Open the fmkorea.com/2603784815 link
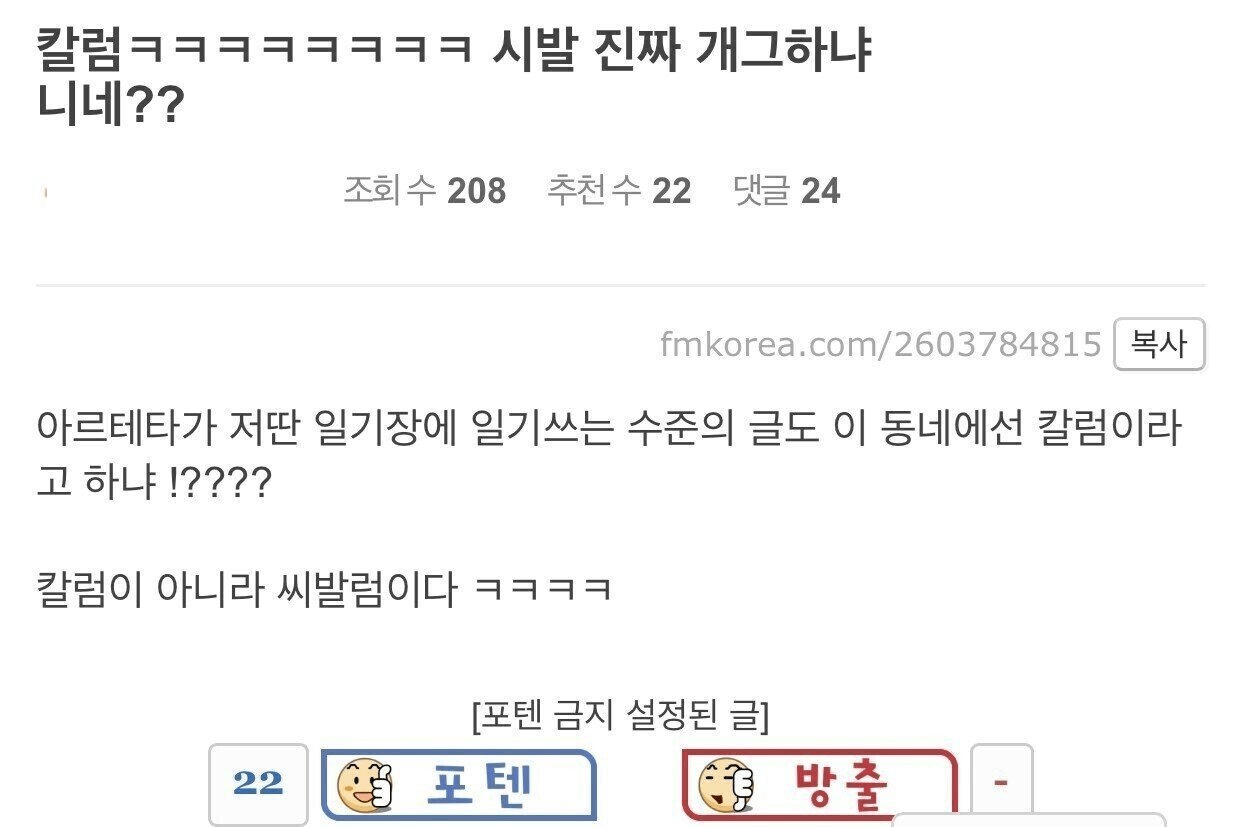1242x827 pixels. [x=881, y=345]
